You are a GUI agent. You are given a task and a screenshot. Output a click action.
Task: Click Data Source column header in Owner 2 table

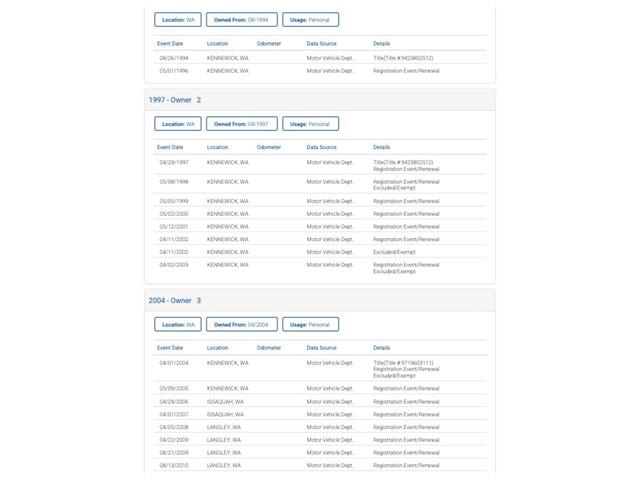point(321,147)
